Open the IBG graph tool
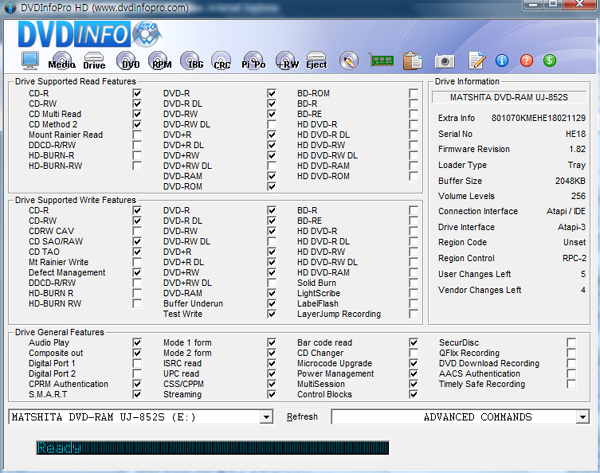This screenshot has width=600, height=473. (x=191, y=60)
